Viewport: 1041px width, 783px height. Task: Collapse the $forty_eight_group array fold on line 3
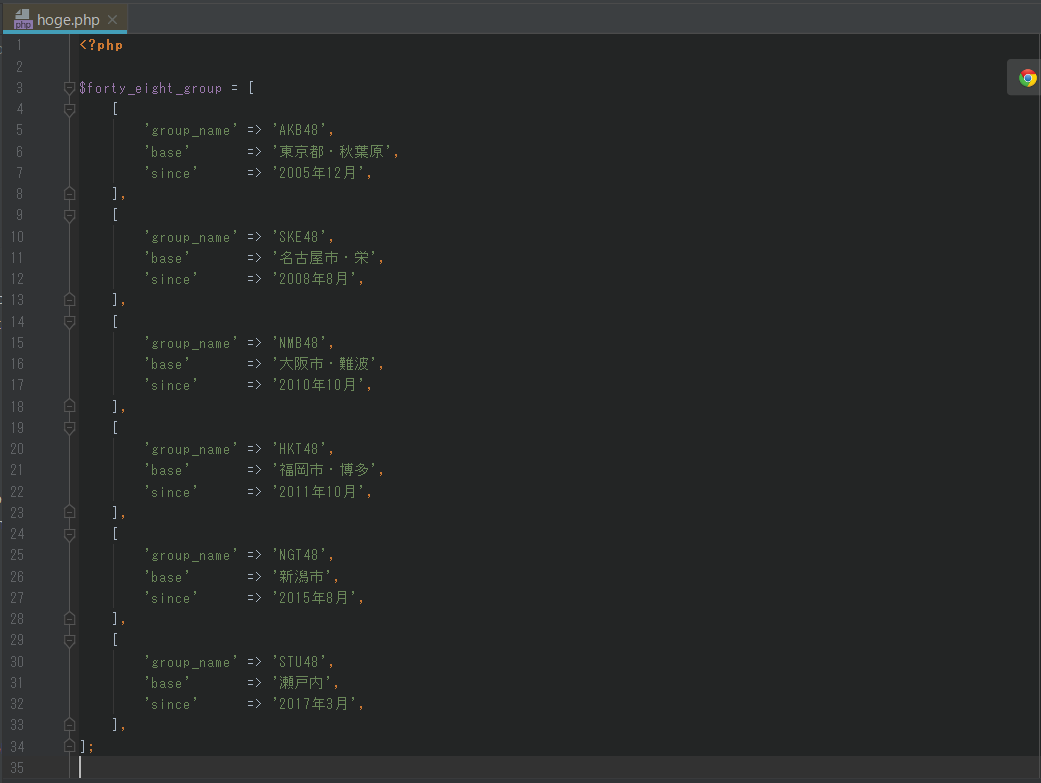[x=69, y=88]
